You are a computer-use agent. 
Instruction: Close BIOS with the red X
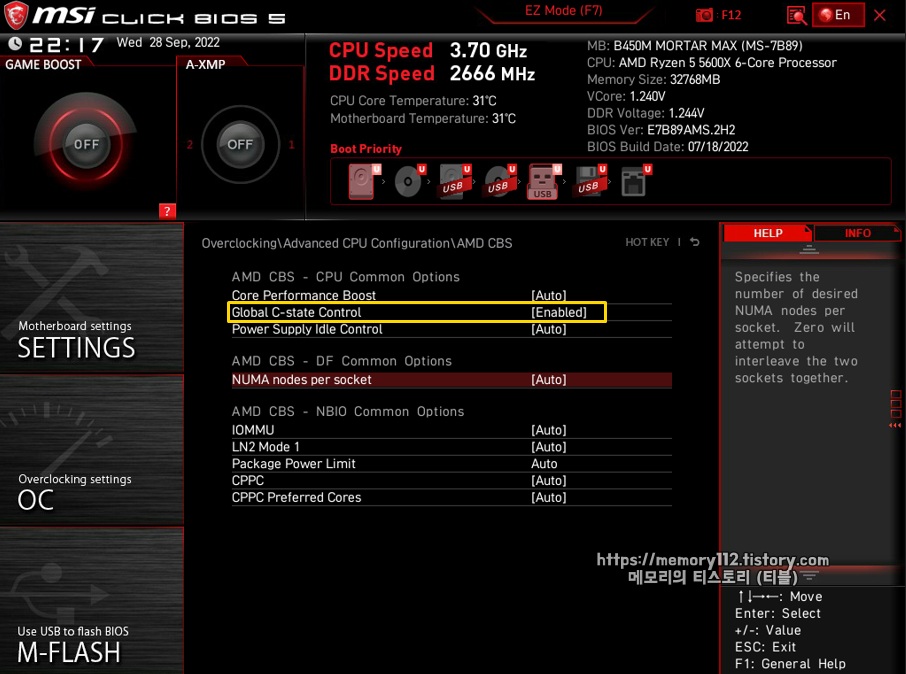879,16
